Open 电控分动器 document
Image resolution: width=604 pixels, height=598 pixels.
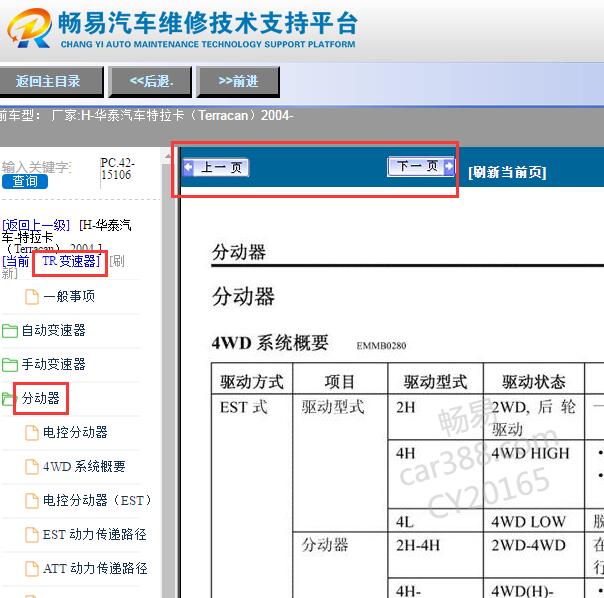coord(75,432)
